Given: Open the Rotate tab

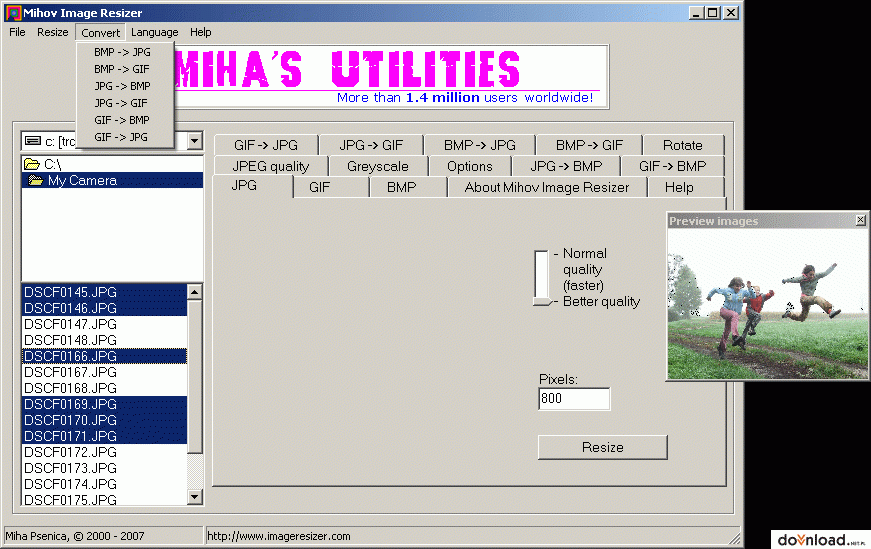Looking at the screenshot, I should tap(683, 145).
